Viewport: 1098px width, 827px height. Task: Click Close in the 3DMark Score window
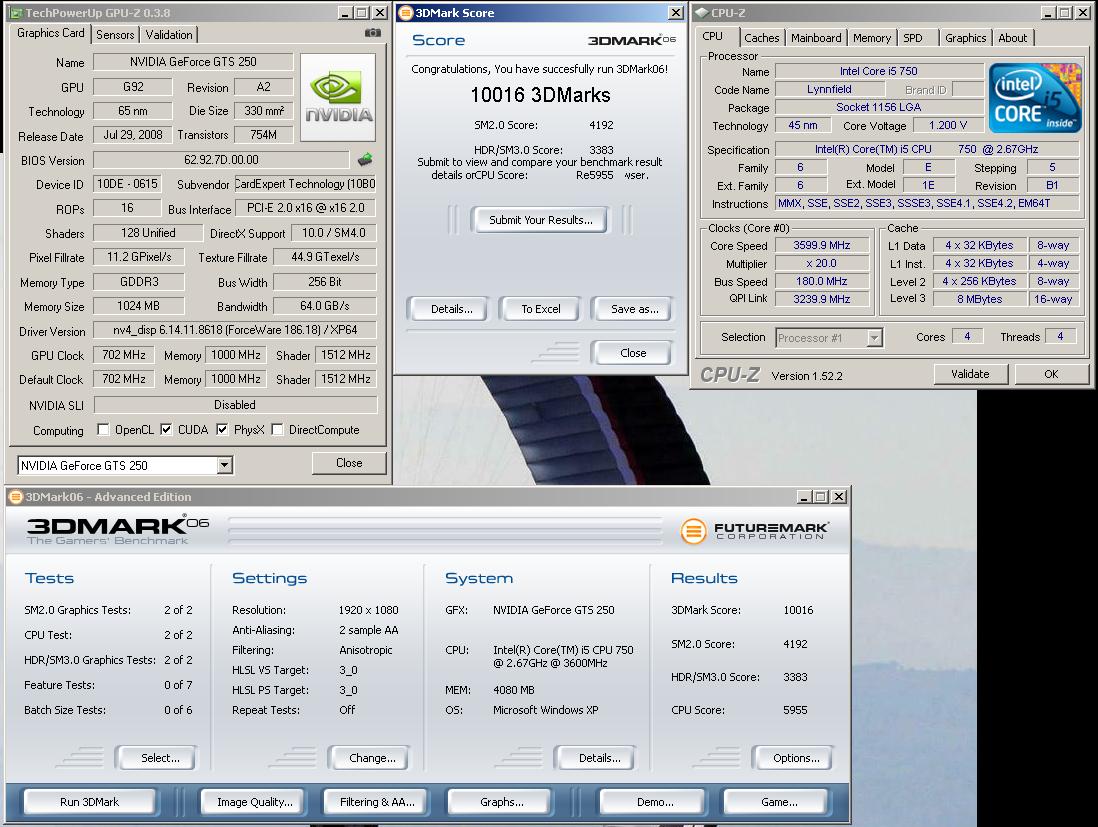[633, 353]
